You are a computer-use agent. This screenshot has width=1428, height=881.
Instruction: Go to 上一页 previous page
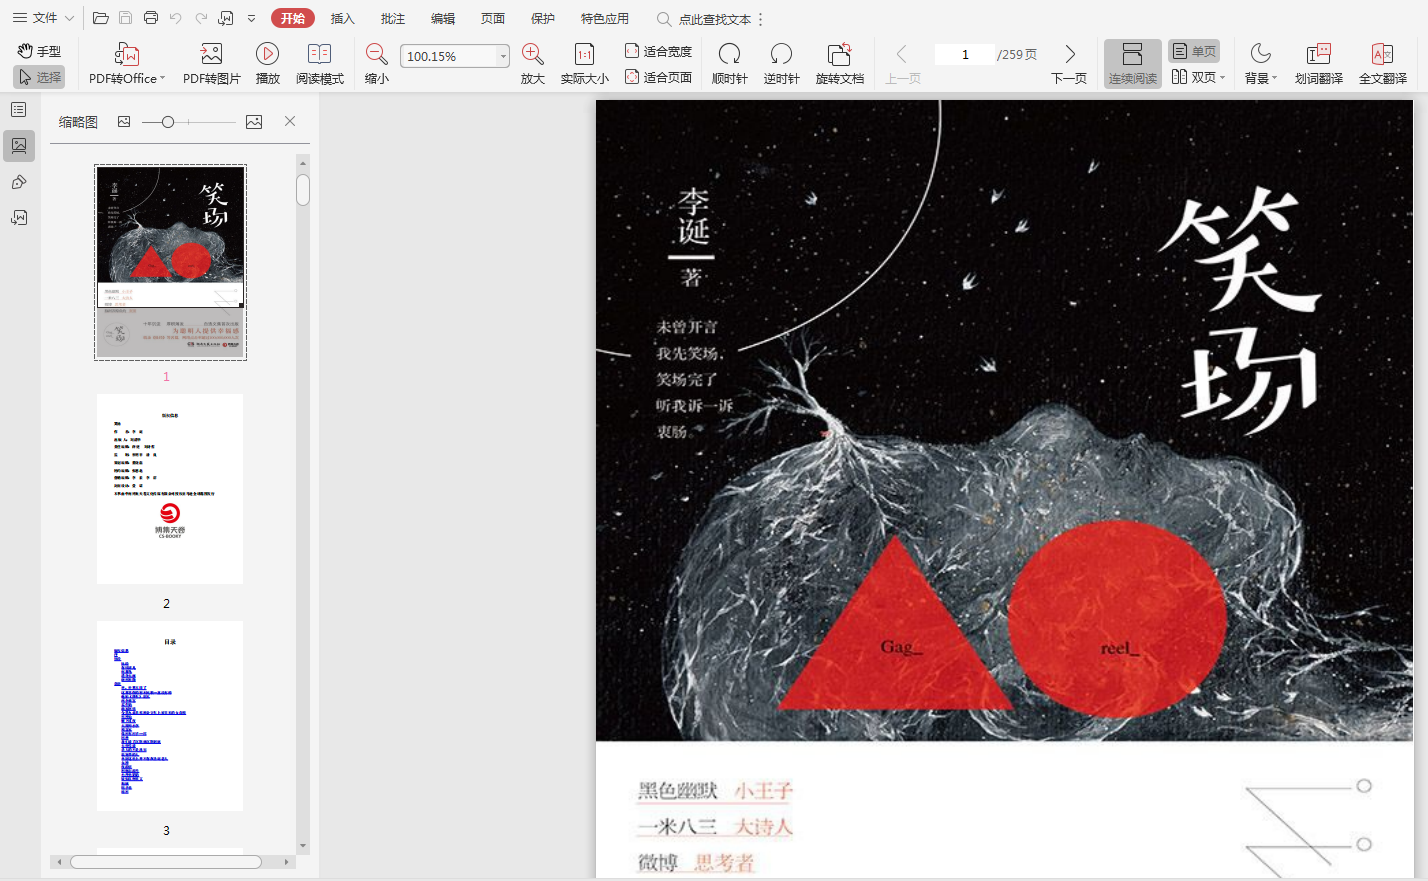tap(902, 65)
